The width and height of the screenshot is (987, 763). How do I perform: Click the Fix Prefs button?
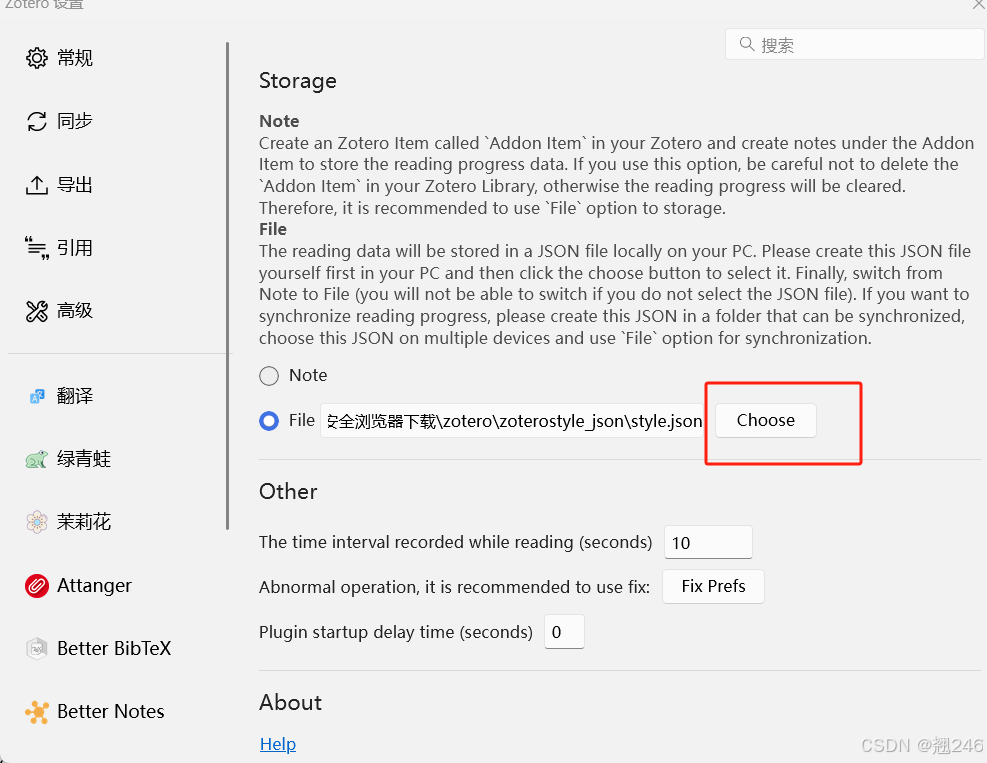(713, 587)
